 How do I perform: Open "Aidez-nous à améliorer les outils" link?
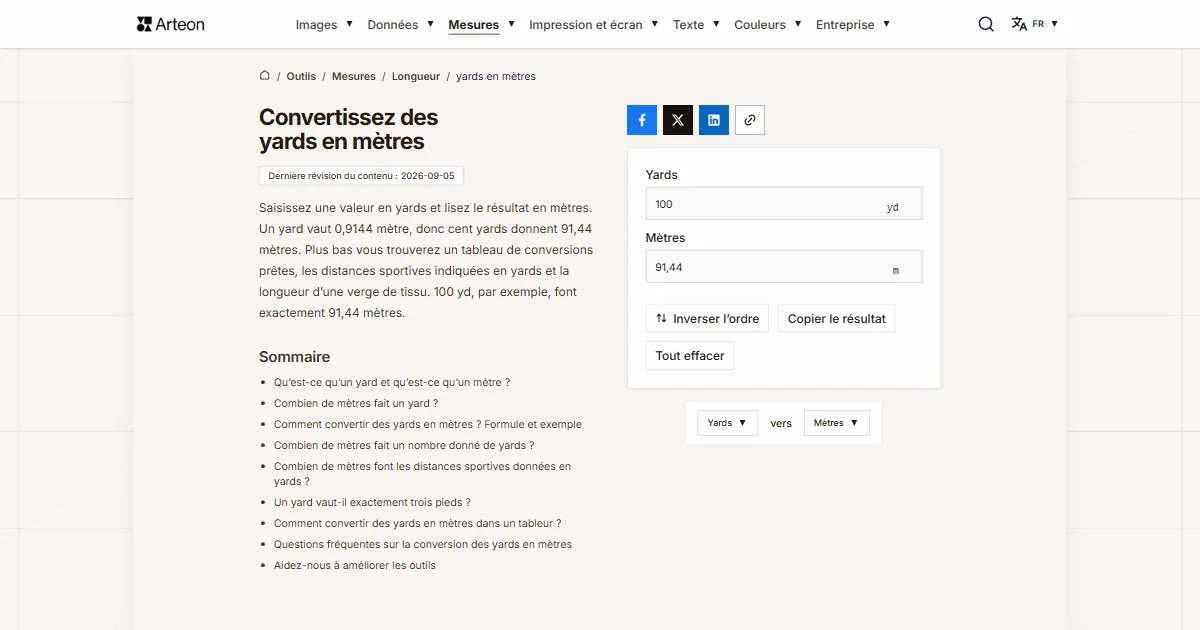[355, 565]
